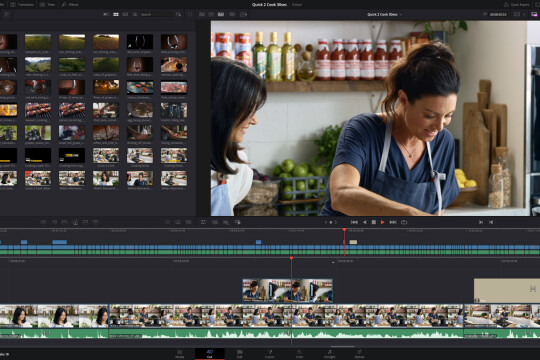Select the cooking clip on the upper video track
This screenshot has width=540, height=360.
pos(288,290)
